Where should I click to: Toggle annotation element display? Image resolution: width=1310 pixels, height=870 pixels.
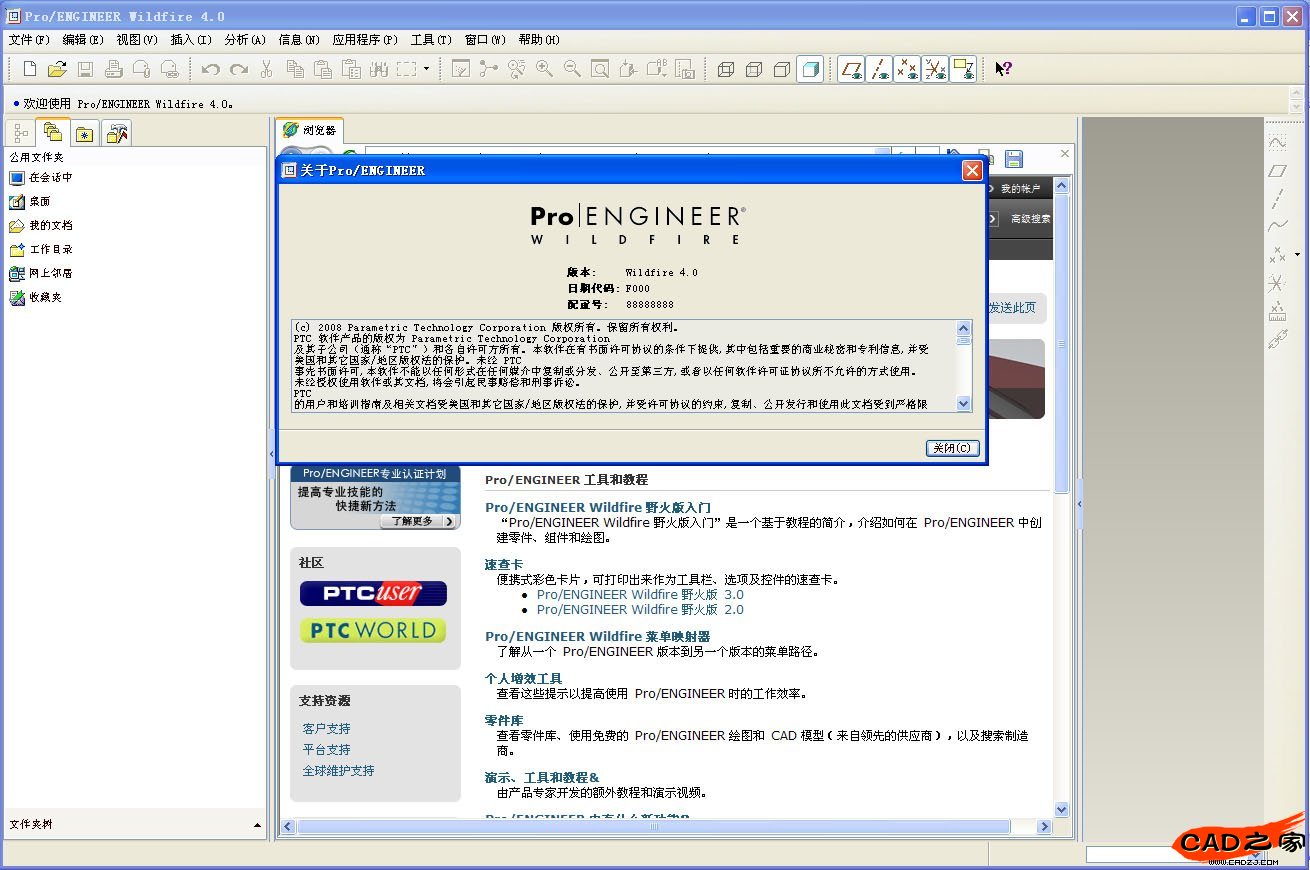click(x=963, y=69)
